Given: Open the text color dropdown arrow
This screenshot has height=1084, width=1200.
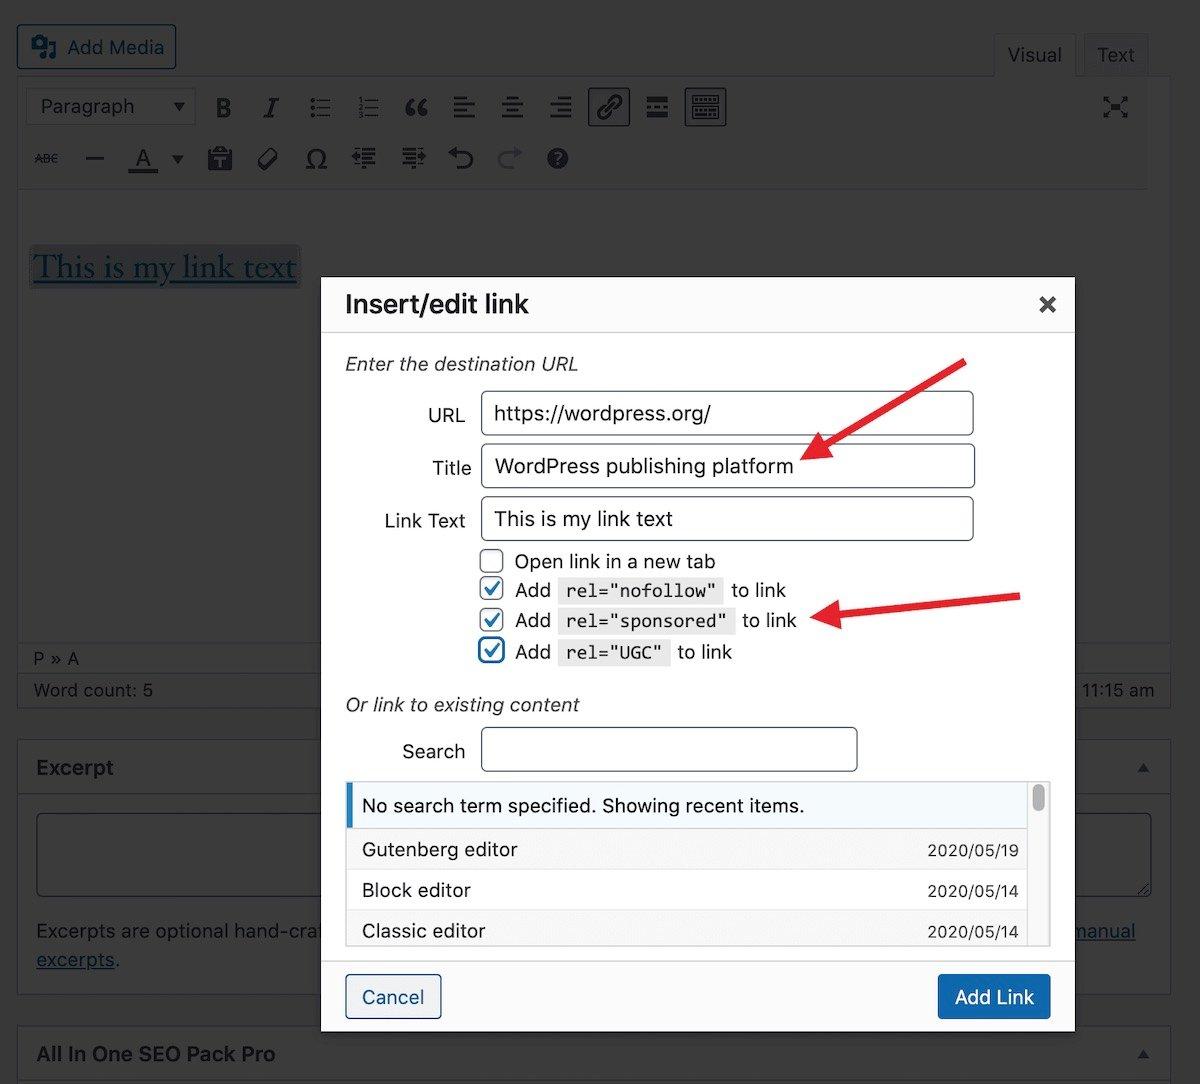Looking at the screenshot, I should (178, 158).
